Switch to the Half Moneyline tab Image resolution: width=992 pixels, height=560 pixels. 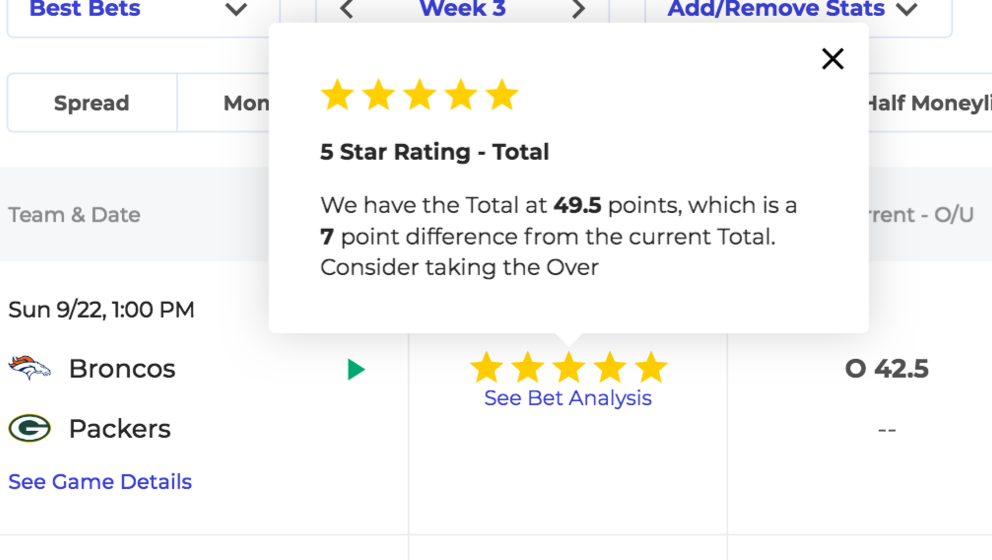(928, 103)
